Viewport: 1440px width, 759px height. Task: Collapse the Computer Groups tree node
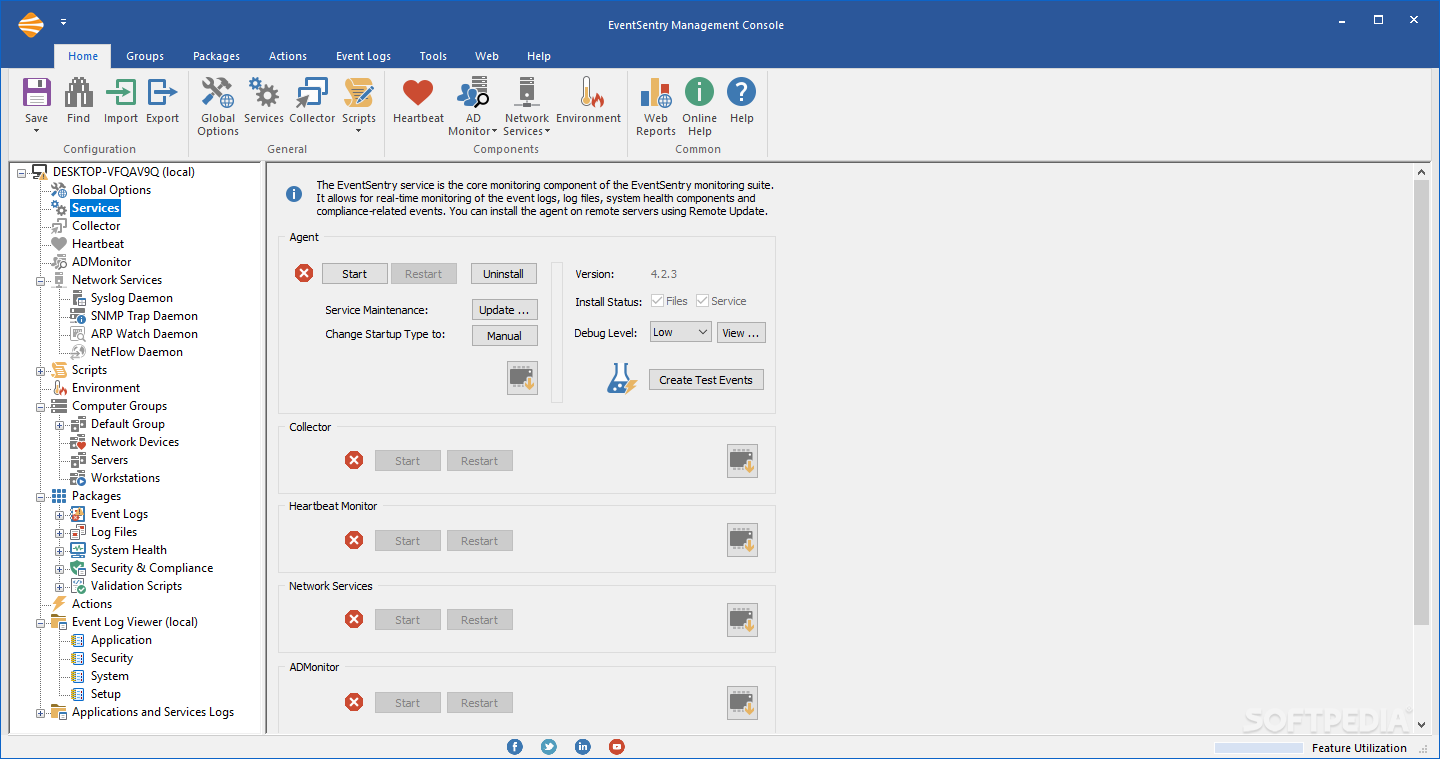click(42, 406)
